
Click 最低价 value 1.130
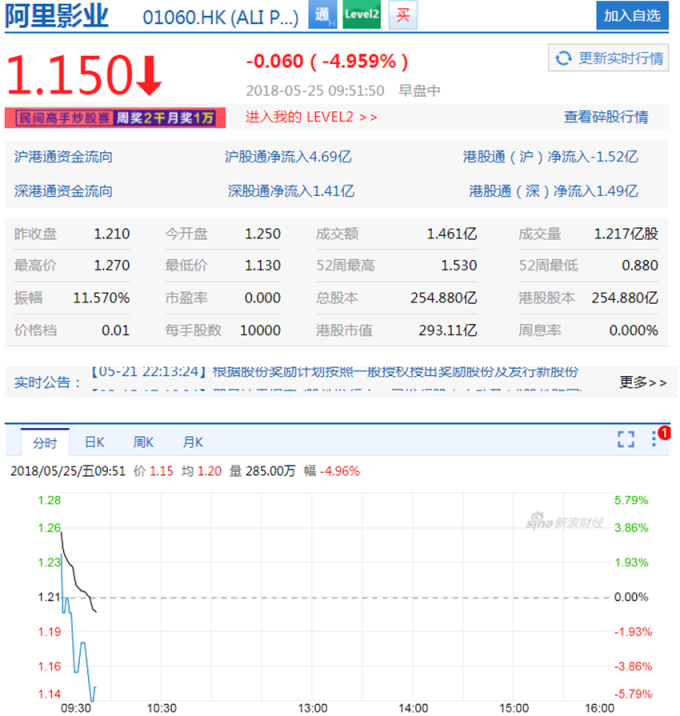click(x=263, y=265)
